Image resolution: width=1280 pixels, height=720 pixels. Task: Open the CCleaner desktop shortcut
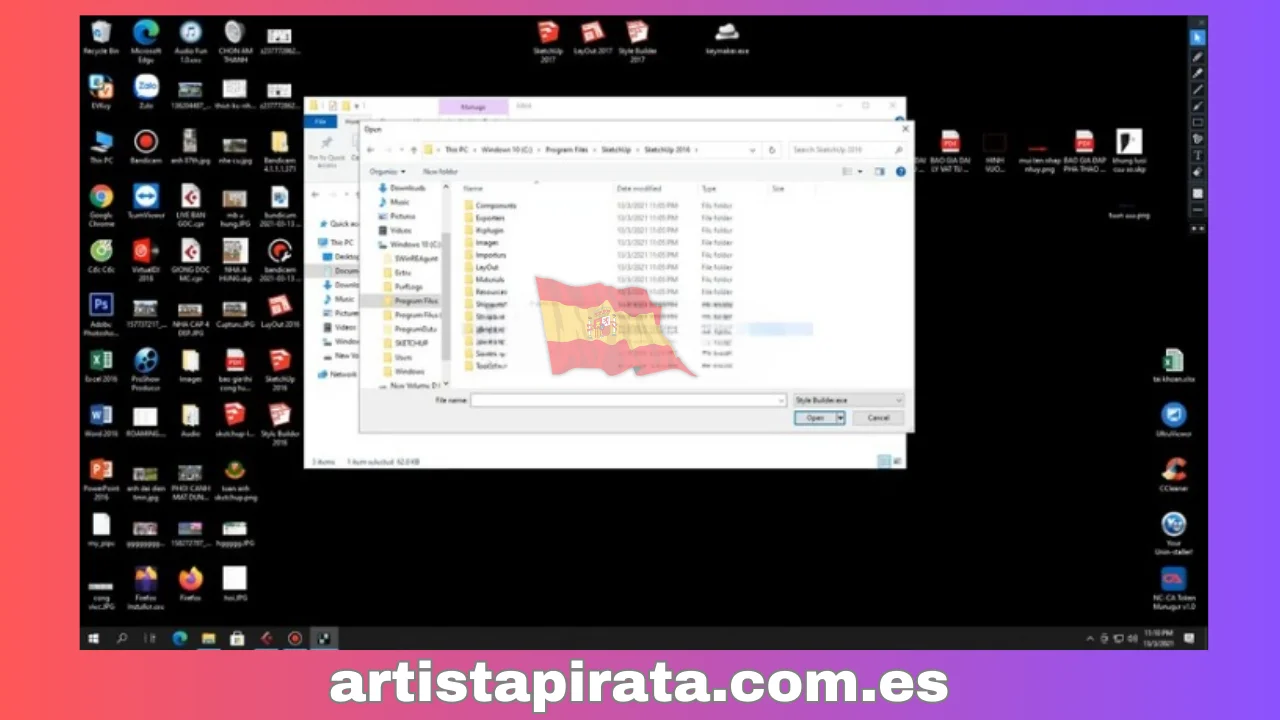tap(1173, 475)
